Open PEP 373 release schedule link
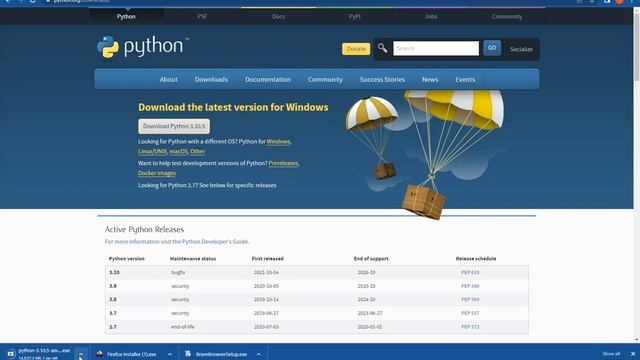This screenshot has width=640, height=360. [470, 327]
